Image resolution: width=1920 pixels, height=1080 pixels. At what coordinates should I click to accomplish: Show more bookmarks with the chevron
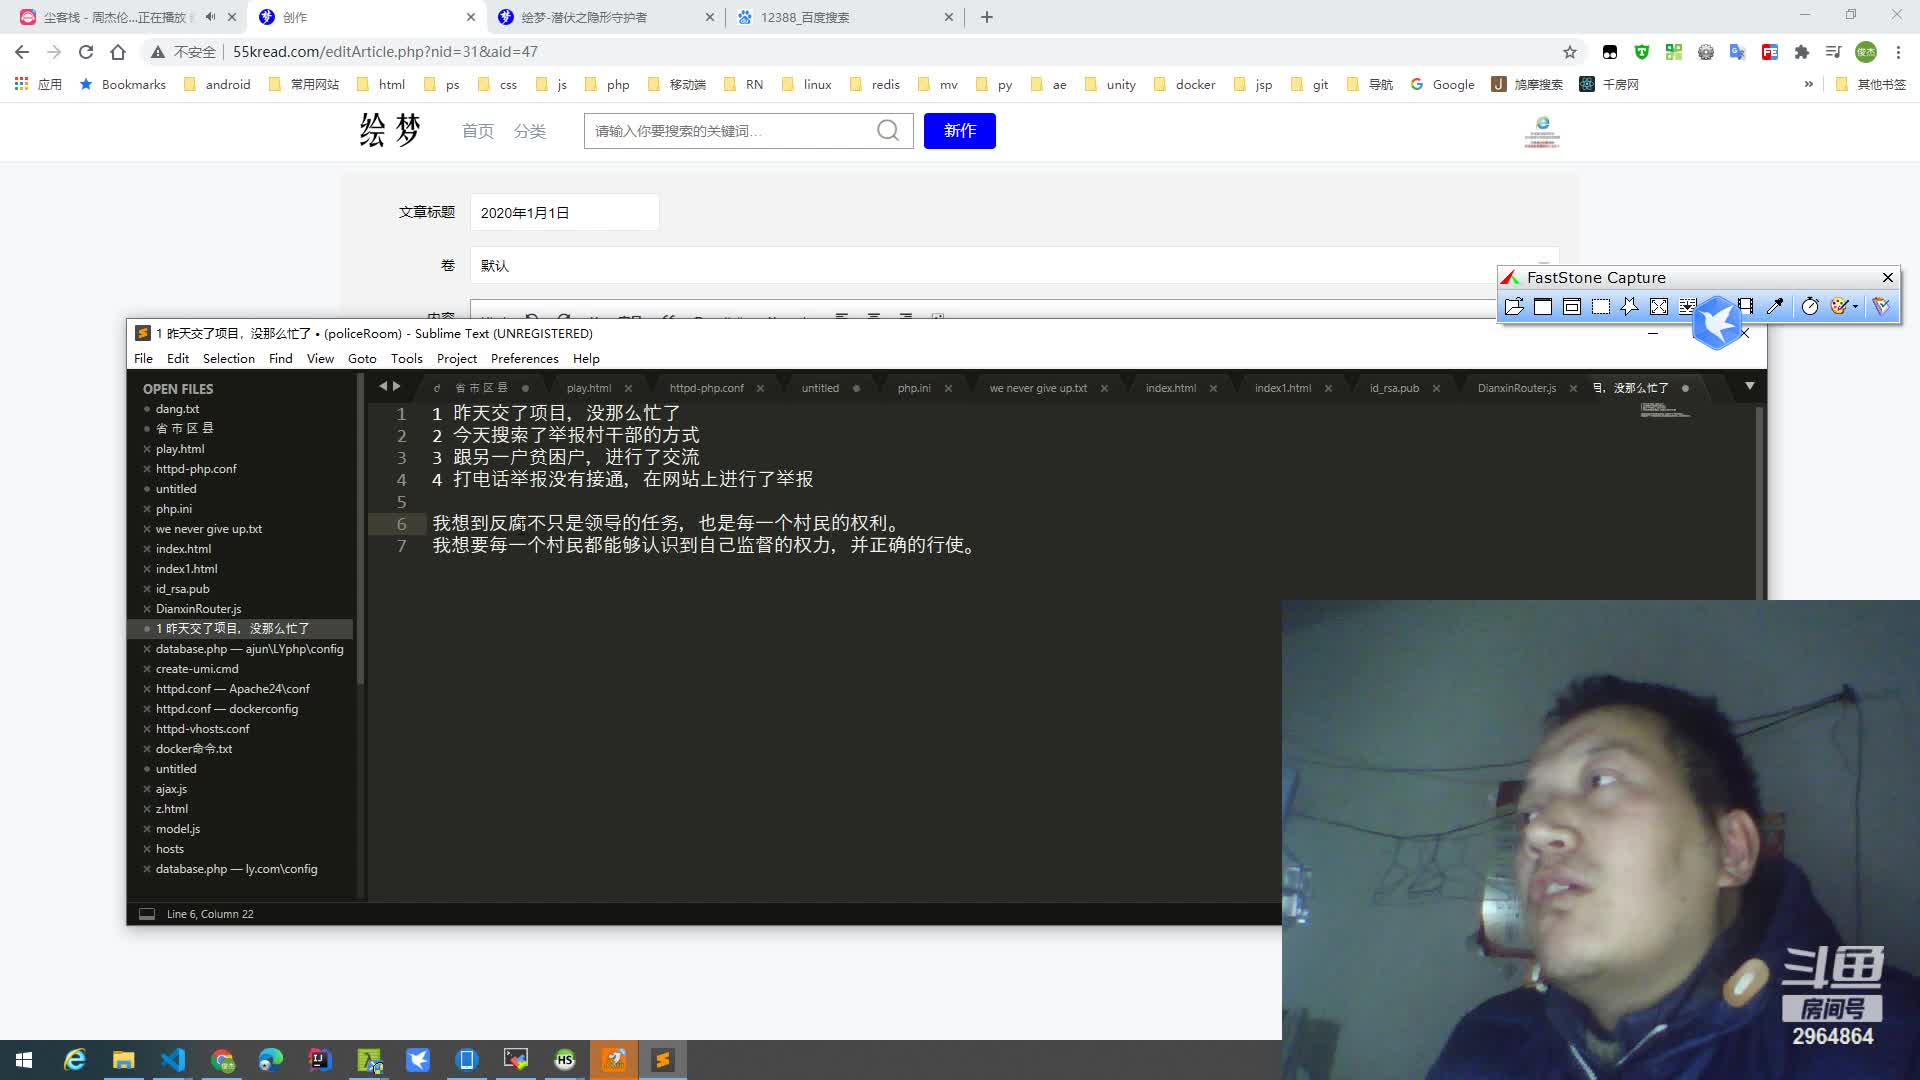(x=1808, y=85)
